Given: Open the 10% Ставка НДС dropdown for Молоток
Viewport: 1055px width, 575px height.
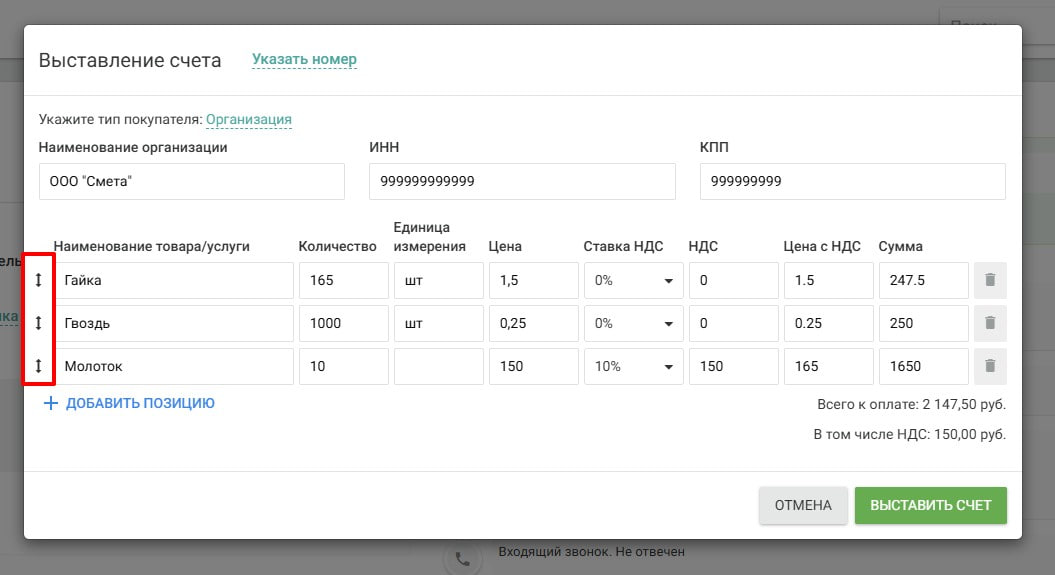Looking at the screenshot, I should click(633, 367).
